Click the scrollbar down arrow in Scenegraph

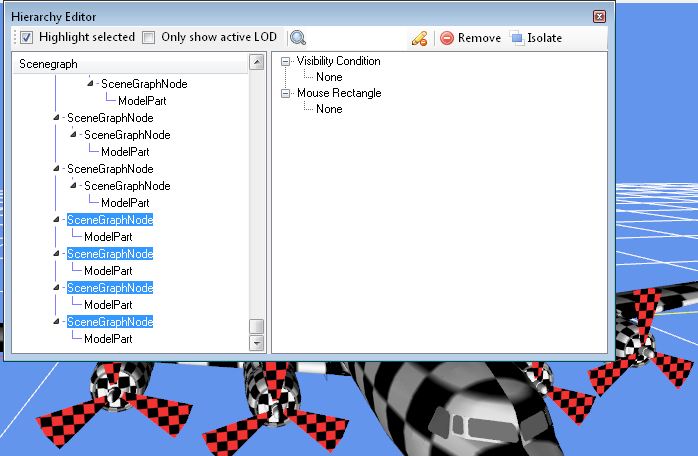[256, 343]
